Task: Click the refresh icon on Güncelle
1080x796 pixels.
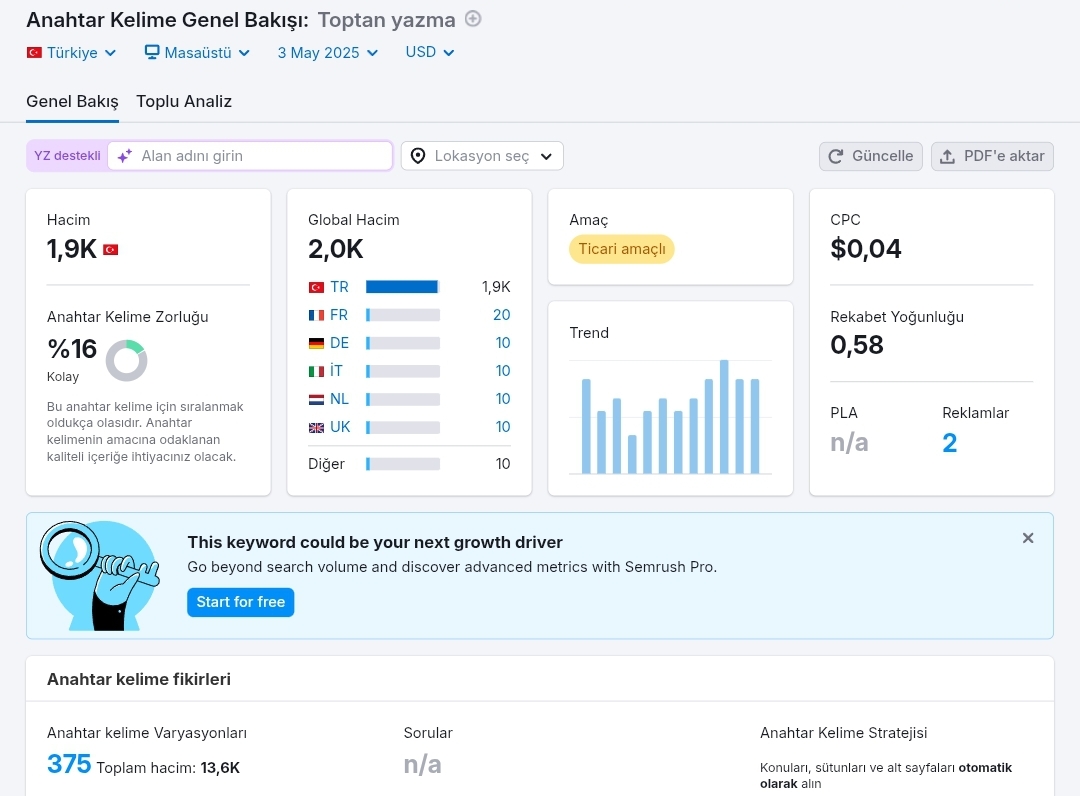Action: tap(835, 156)
